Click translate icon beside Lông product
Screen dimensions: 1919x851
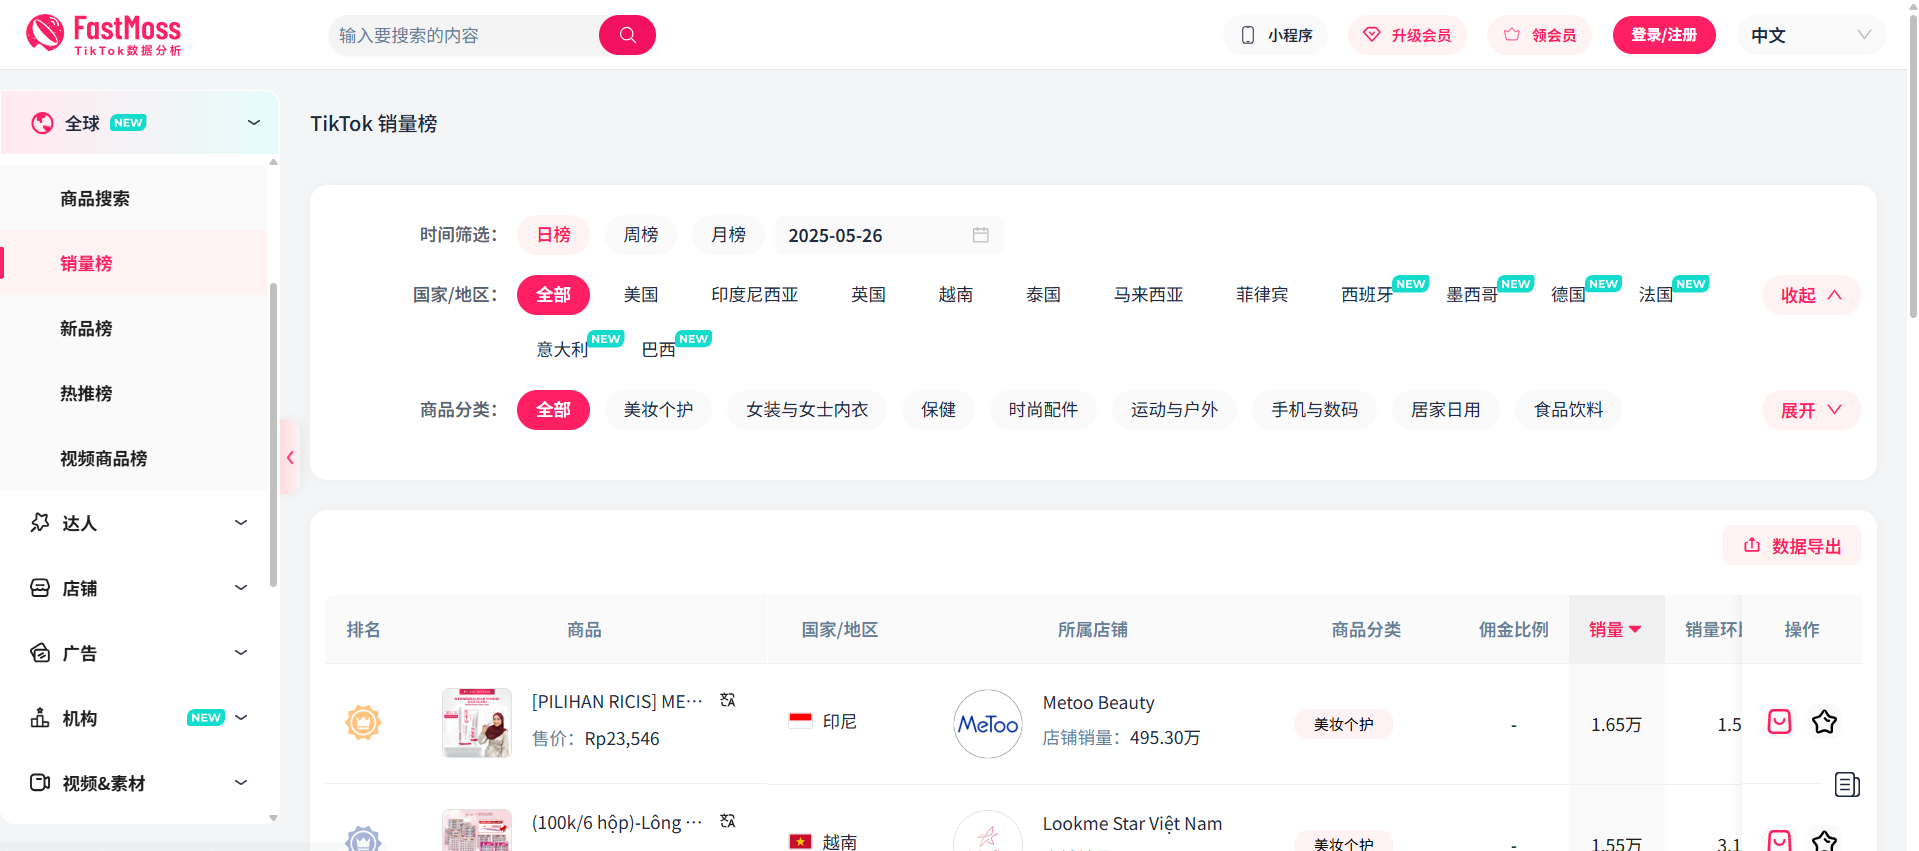click(x=728, y=821)
